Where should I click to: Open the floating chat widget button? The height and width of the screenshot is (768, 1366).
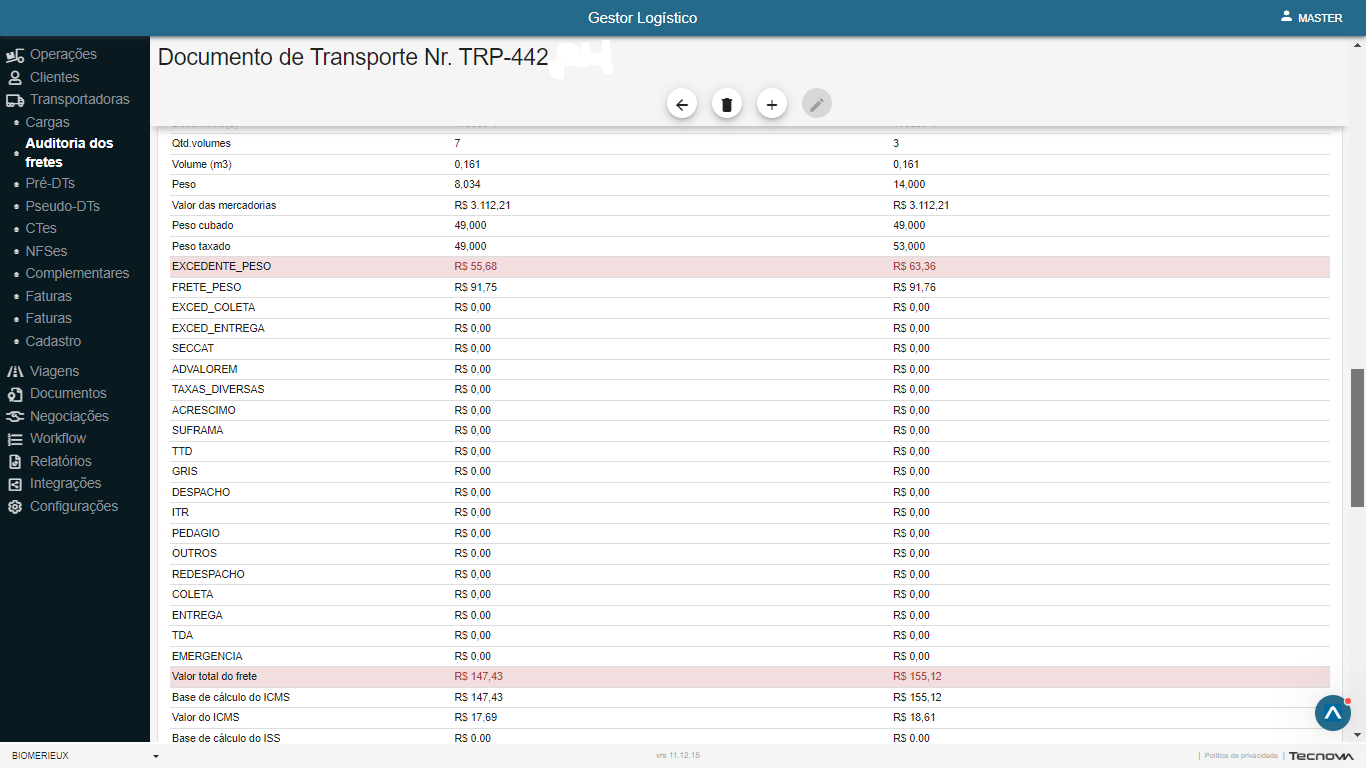(x=1333, y=713)
